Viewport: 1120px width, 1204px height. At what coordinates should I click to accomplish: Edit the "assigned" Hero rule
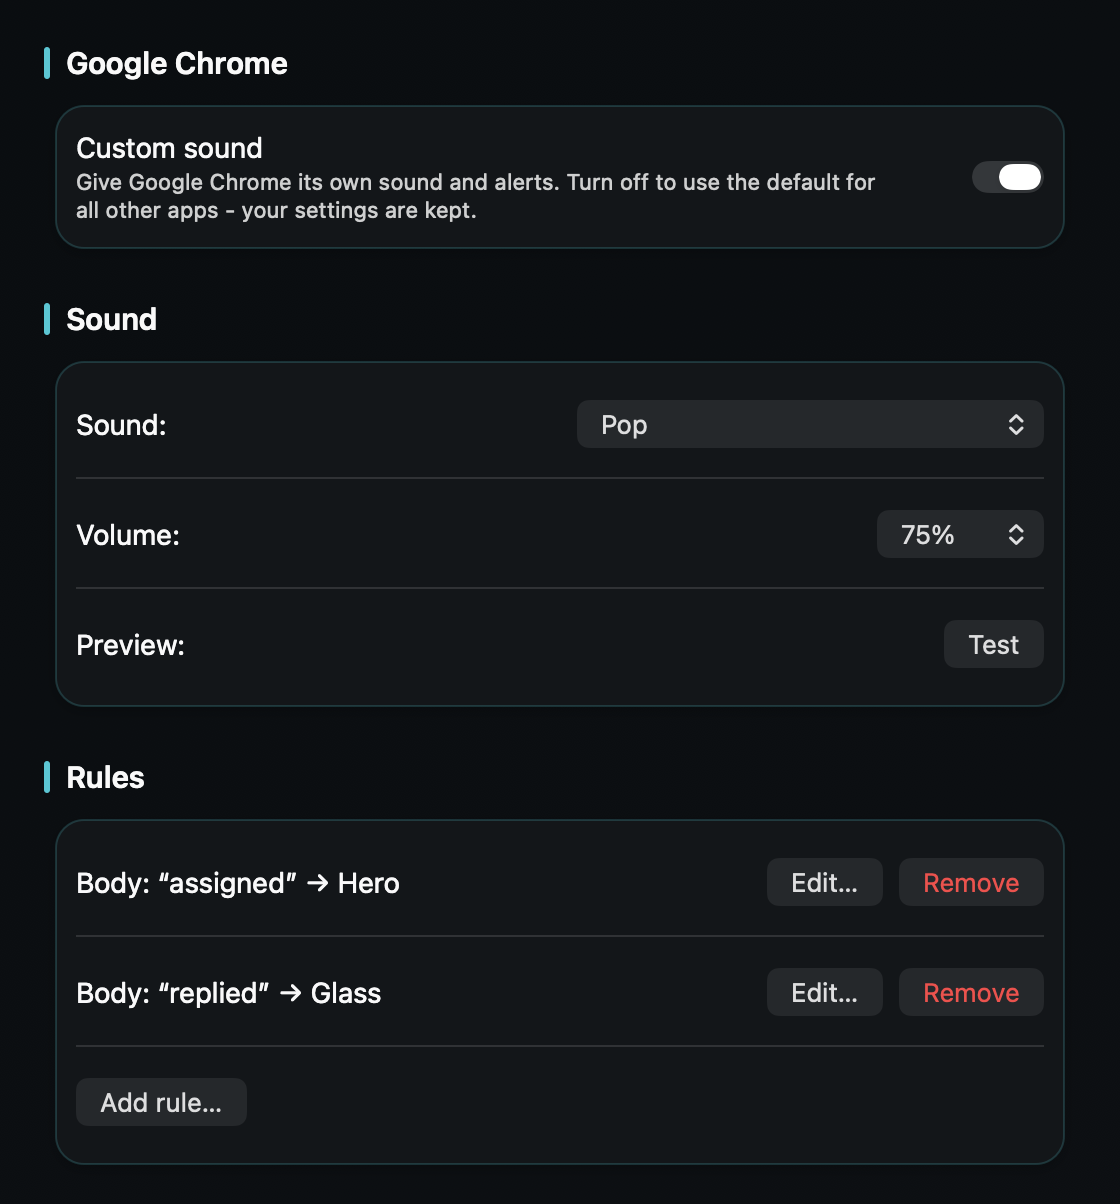tap(824, 883)
